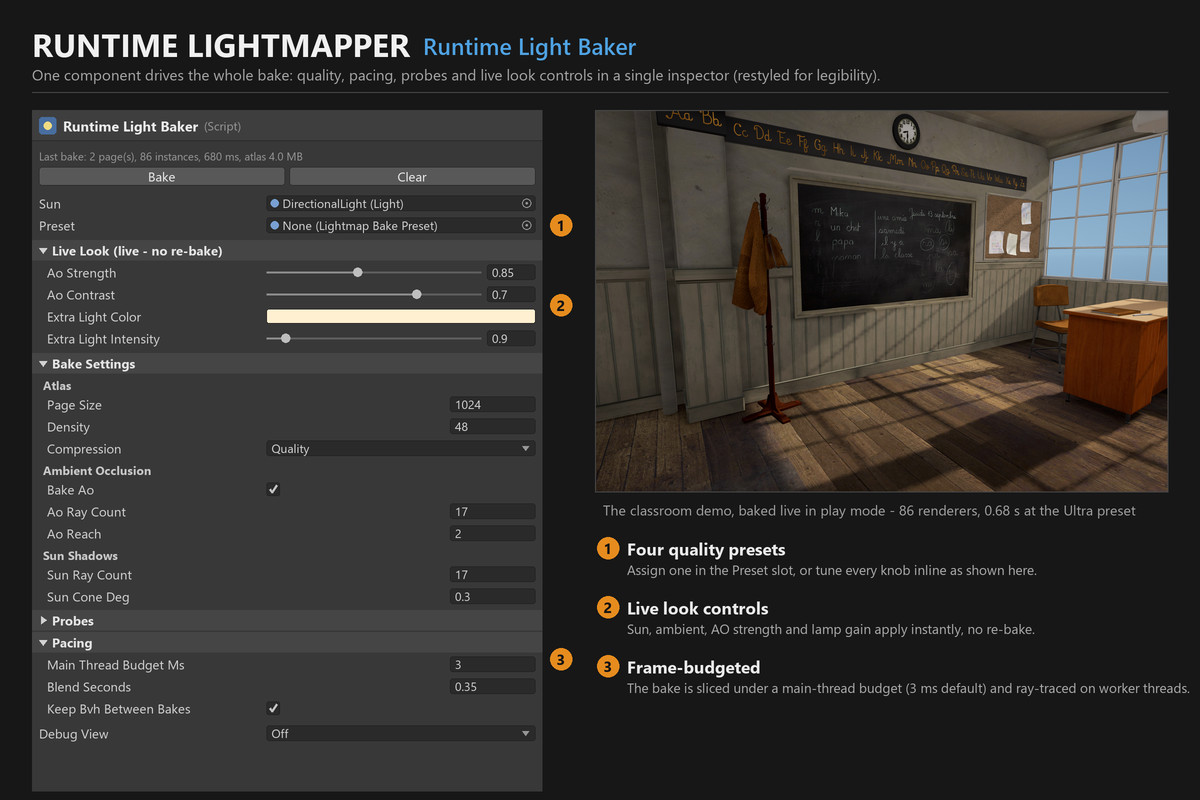Click the 'Debug View' property label

point(74,734)
